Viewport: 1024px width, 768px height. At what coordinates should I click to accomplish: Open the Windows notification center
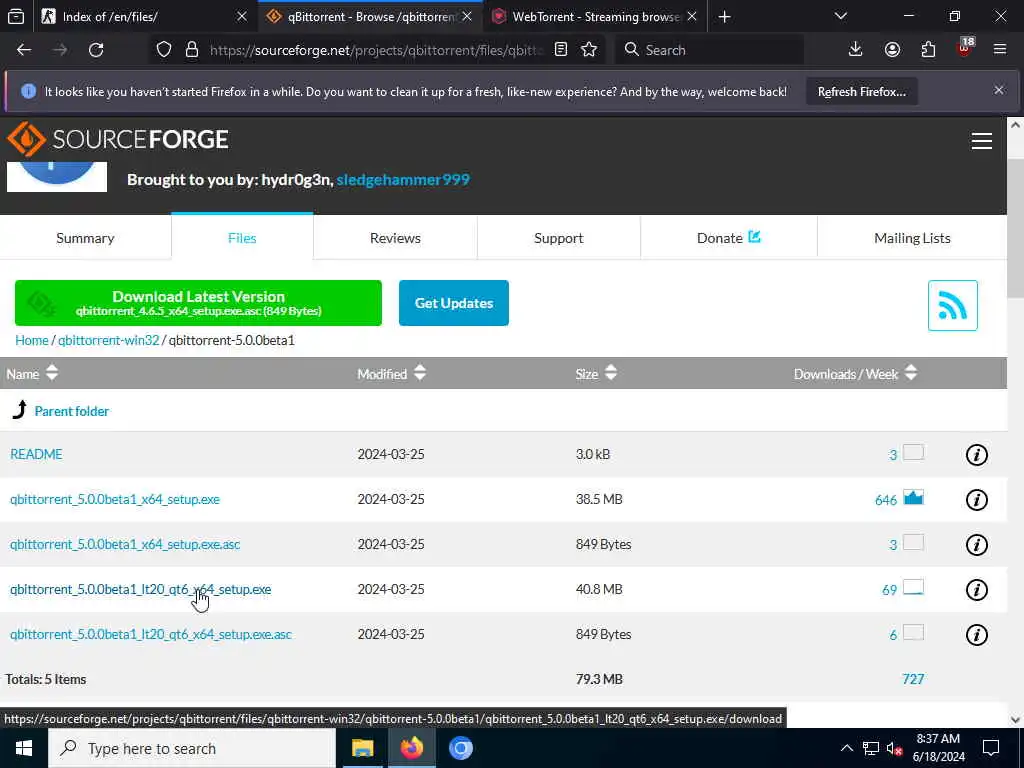tap(991, 748)
